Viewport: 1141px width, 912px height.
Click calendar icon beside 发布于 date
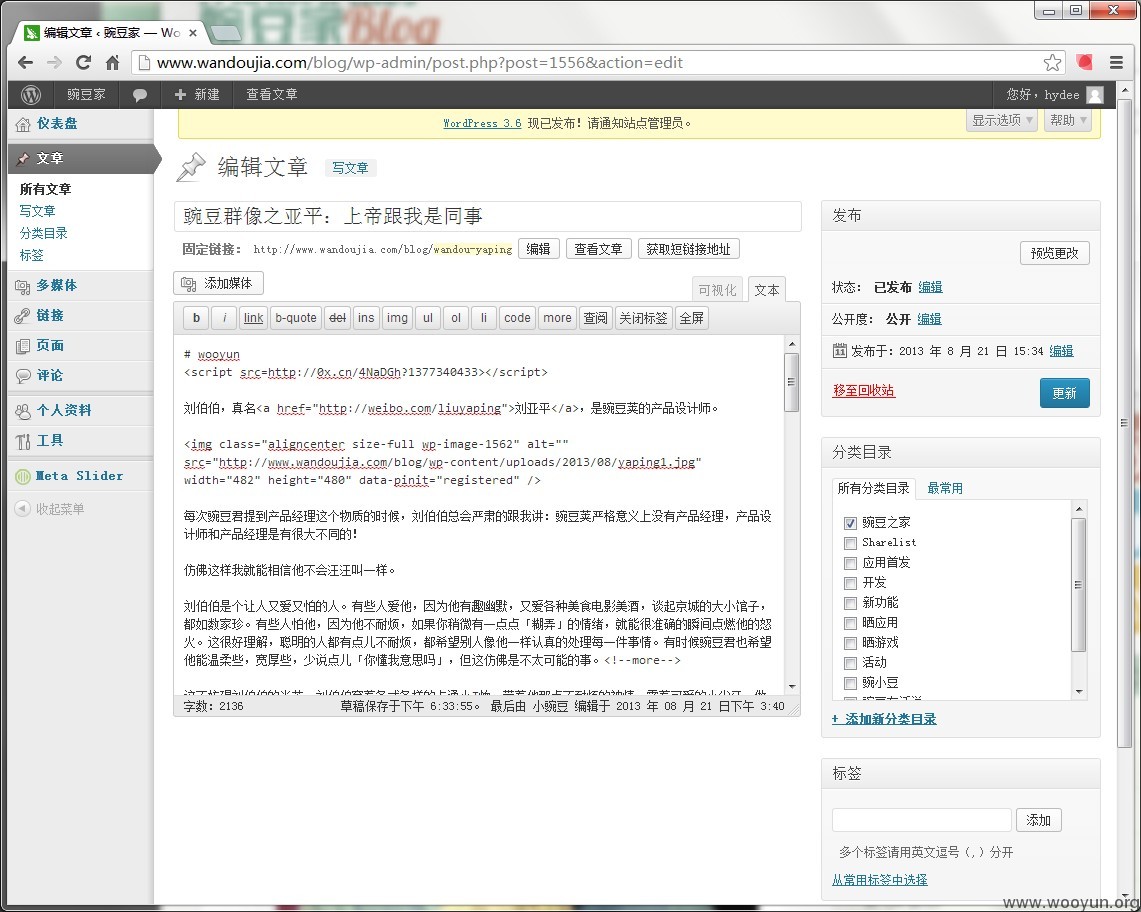(839, 351)
